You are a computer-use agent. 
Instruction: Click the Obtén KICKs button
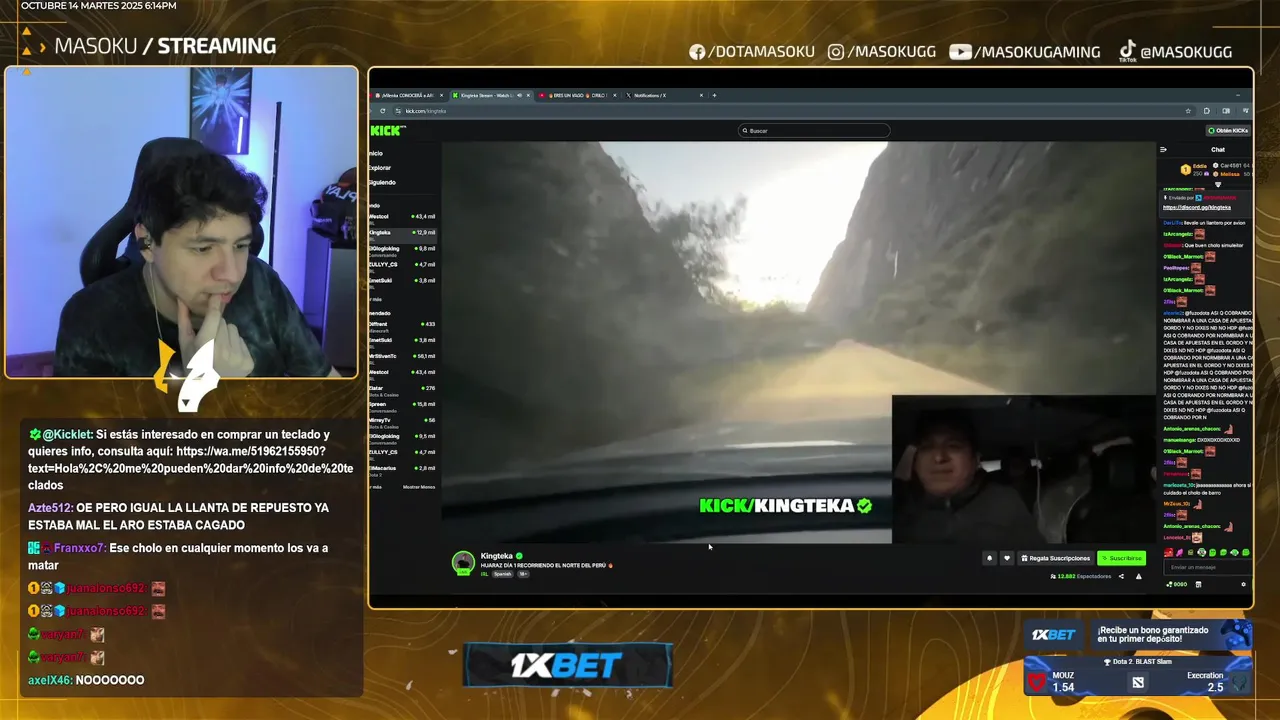1228,130
